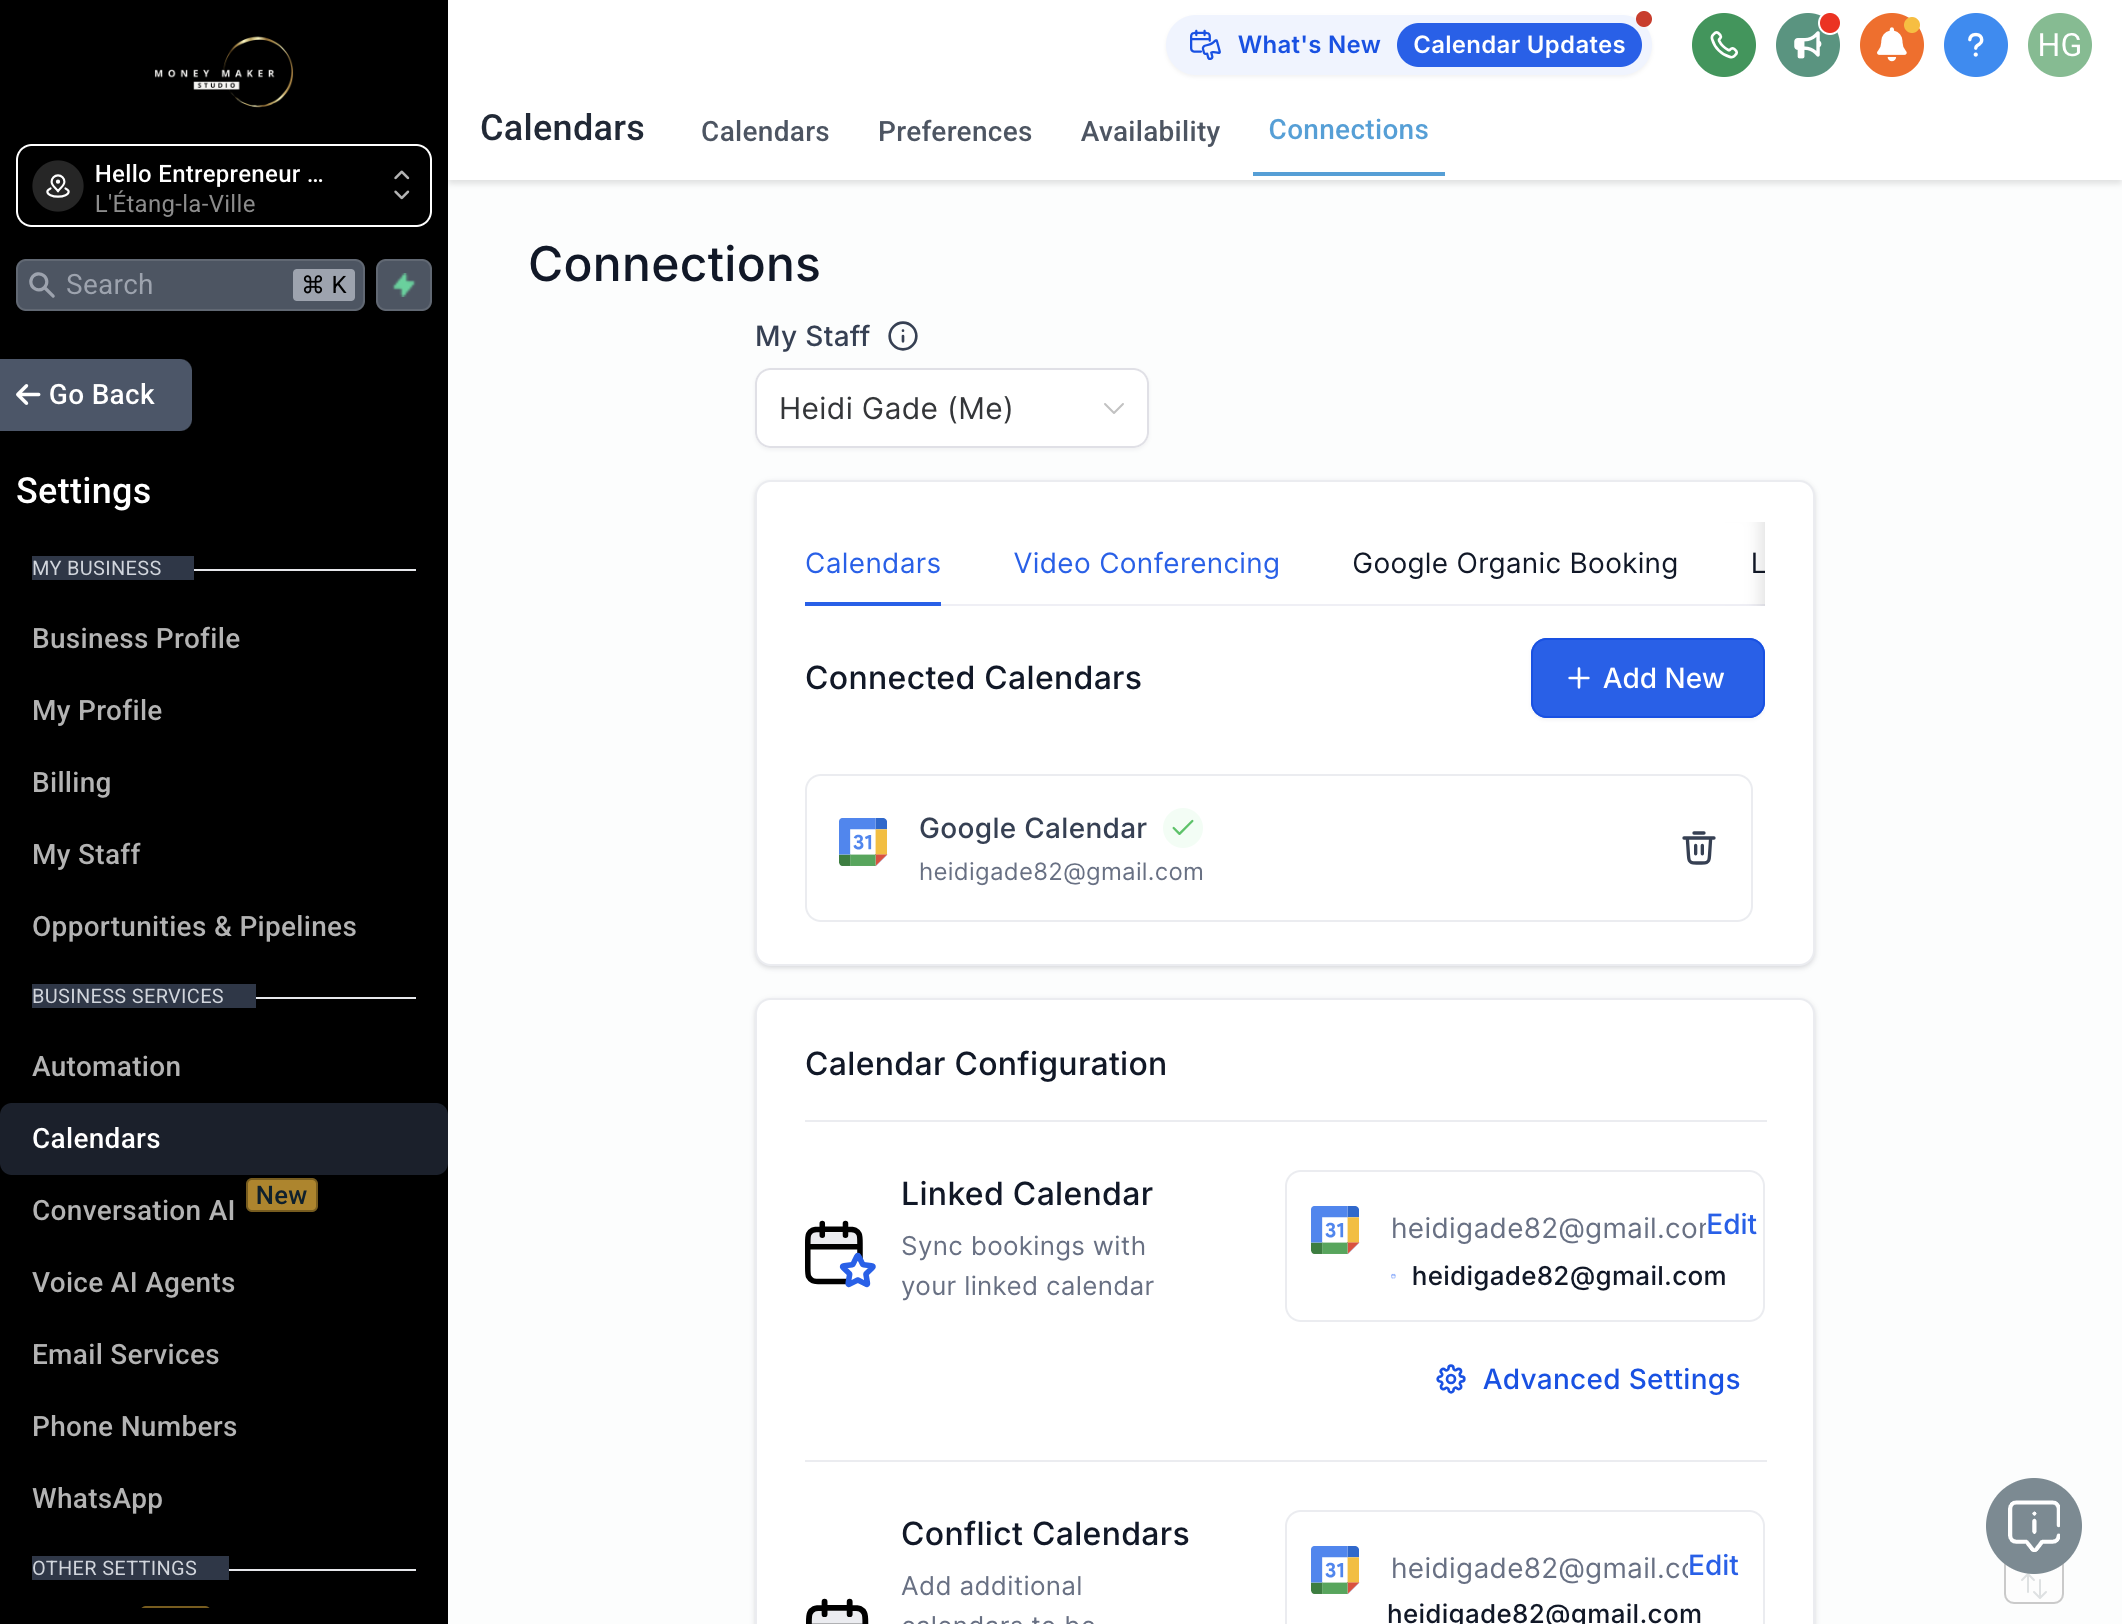Viewport: 2122px width, 1624px height.
Task: Click the Money Maker Studio logo
Action: pos(224,72)
